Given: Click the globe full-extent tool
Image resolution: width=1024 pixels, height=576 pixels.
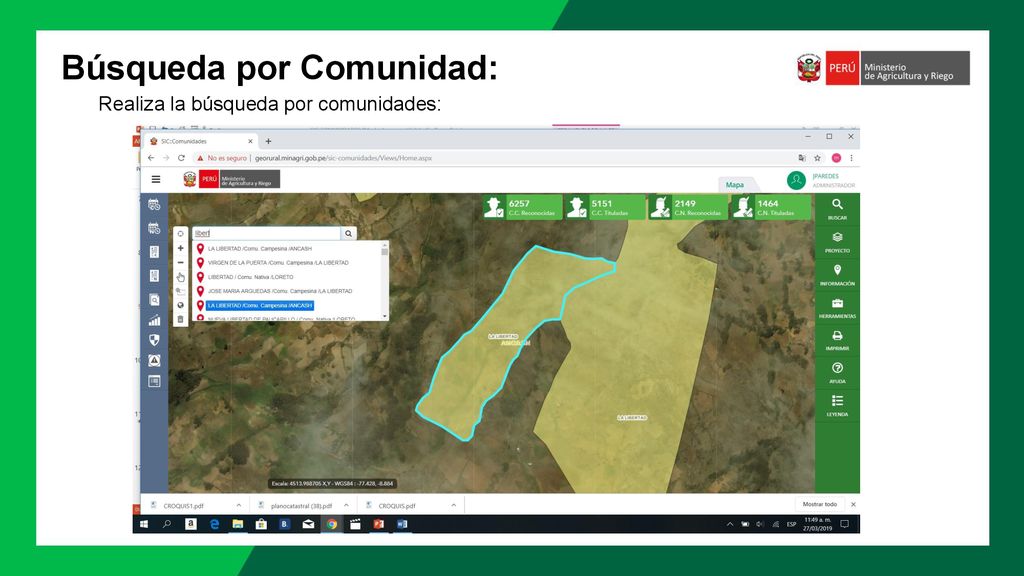Looking at the screenshot, I should click(x=181, y=305).
